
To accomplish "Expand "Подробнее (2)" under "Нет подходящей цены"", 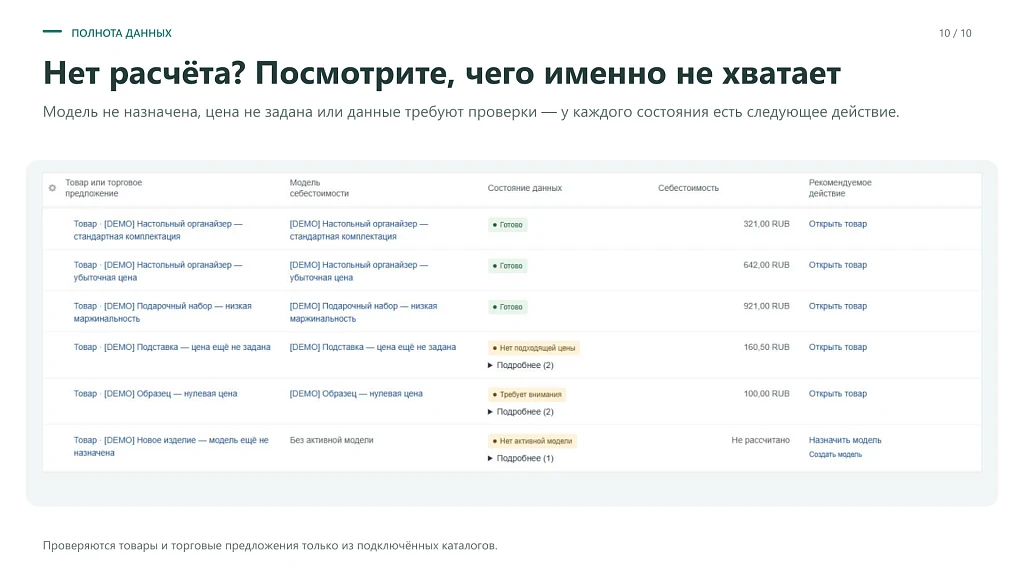I will pyautogui.click(x=520, y=365).
